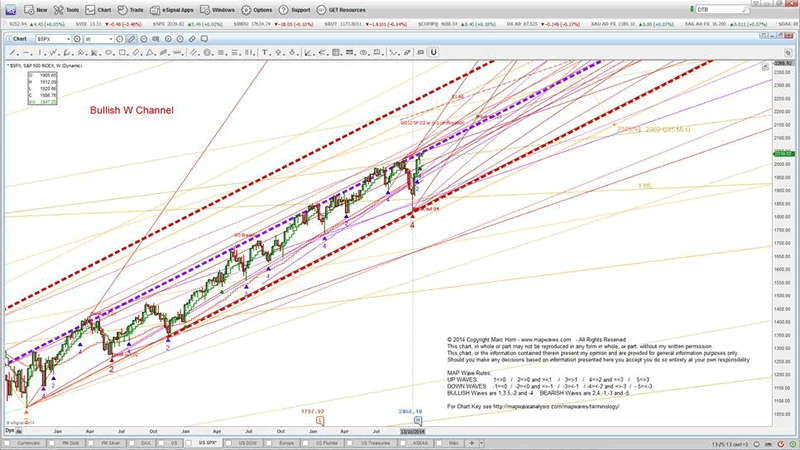800x450 pixels.
Task: Click the 13/10/2014 date marker on axis
Action: [412, 431]
